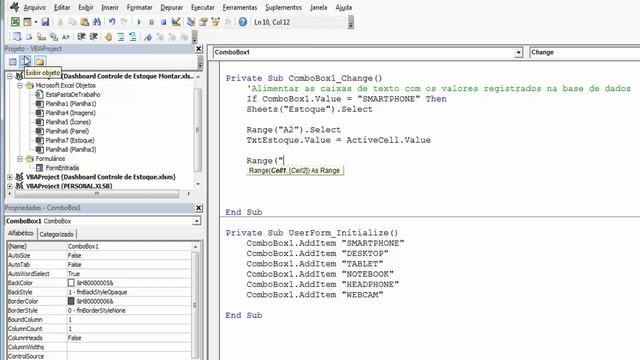This screenshot has width=640, height=360.
Task: Outdent the code with the Outdent icon
Action: tap(93, 37)
